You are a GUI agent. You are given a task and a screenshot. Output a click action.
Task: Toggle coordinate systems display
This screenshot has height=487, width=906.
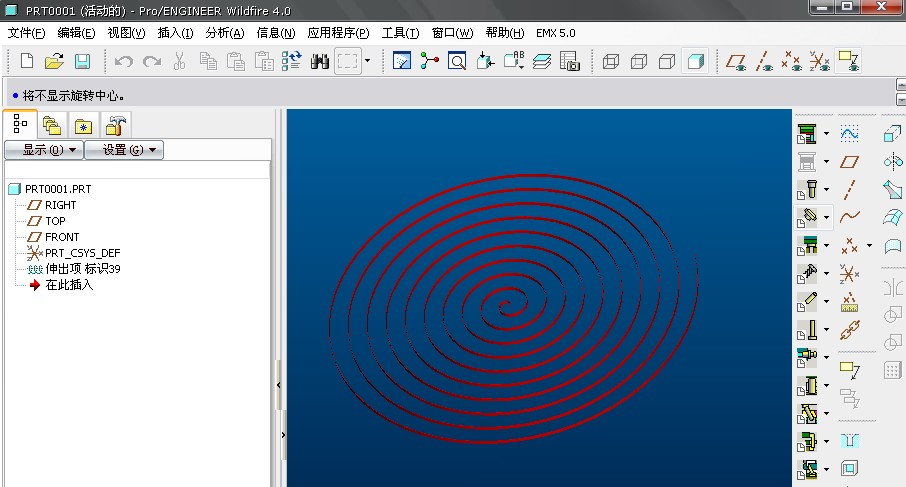click(x=820, y=61)
